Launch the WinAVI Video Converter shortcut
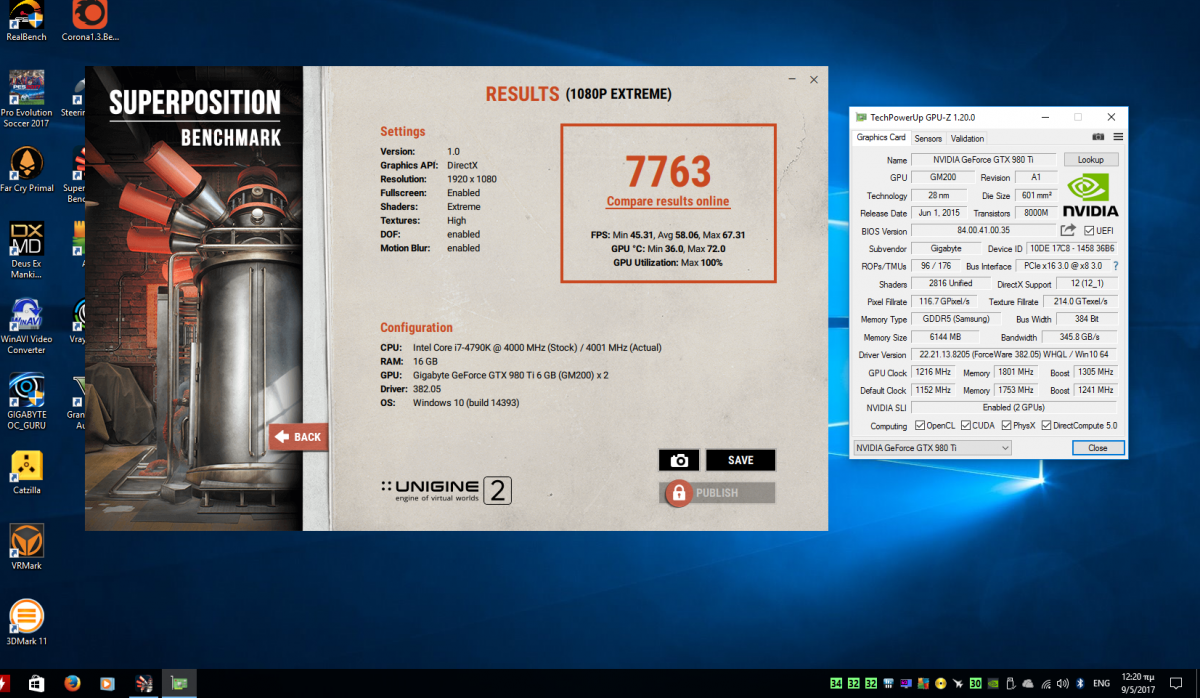 pyautogui.click(x=26, y=326)
